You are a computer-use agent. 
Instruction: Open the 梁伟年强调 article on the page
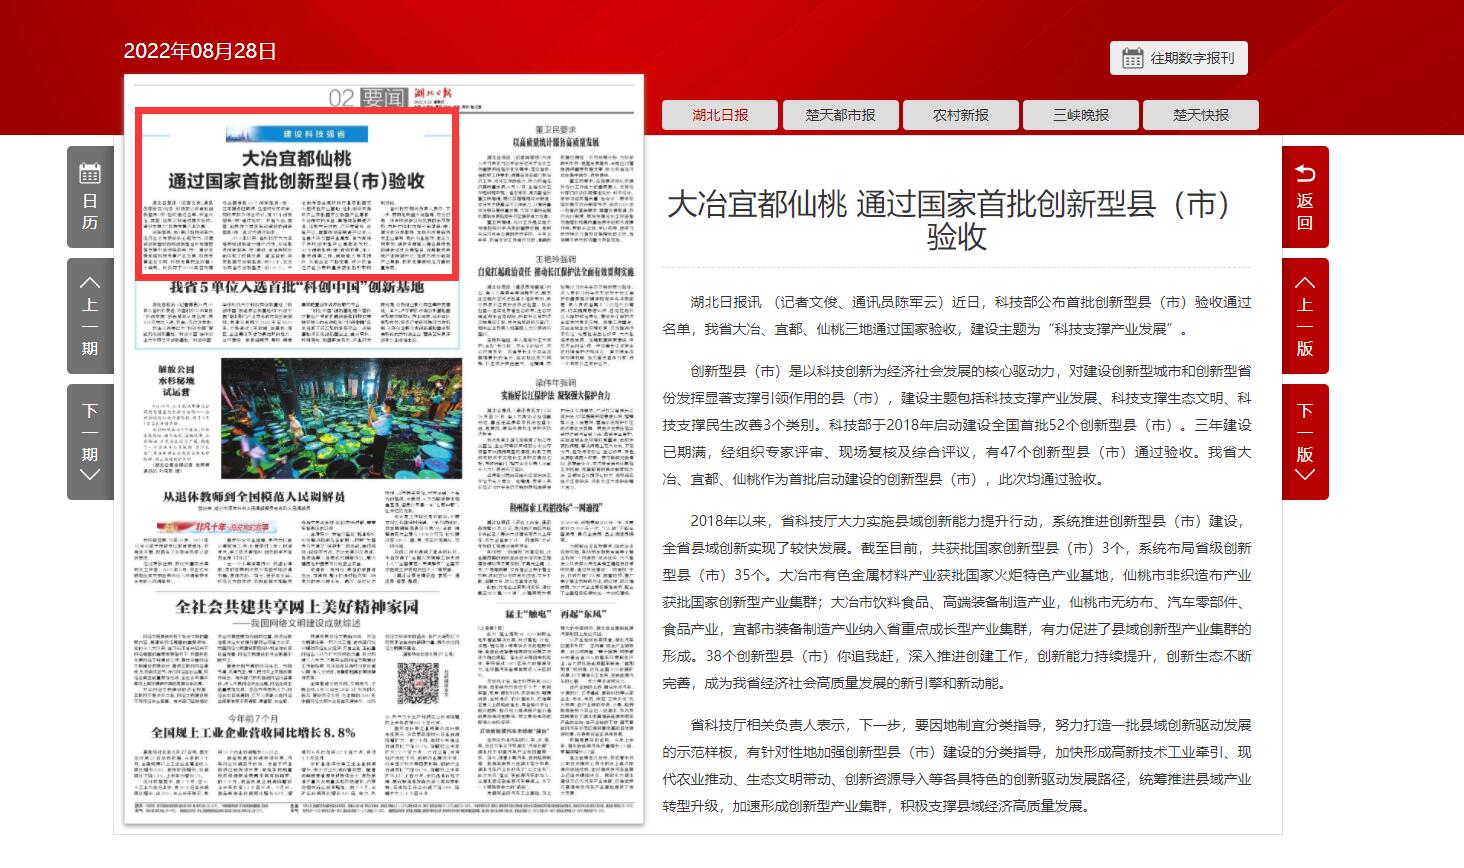point(556,389)
